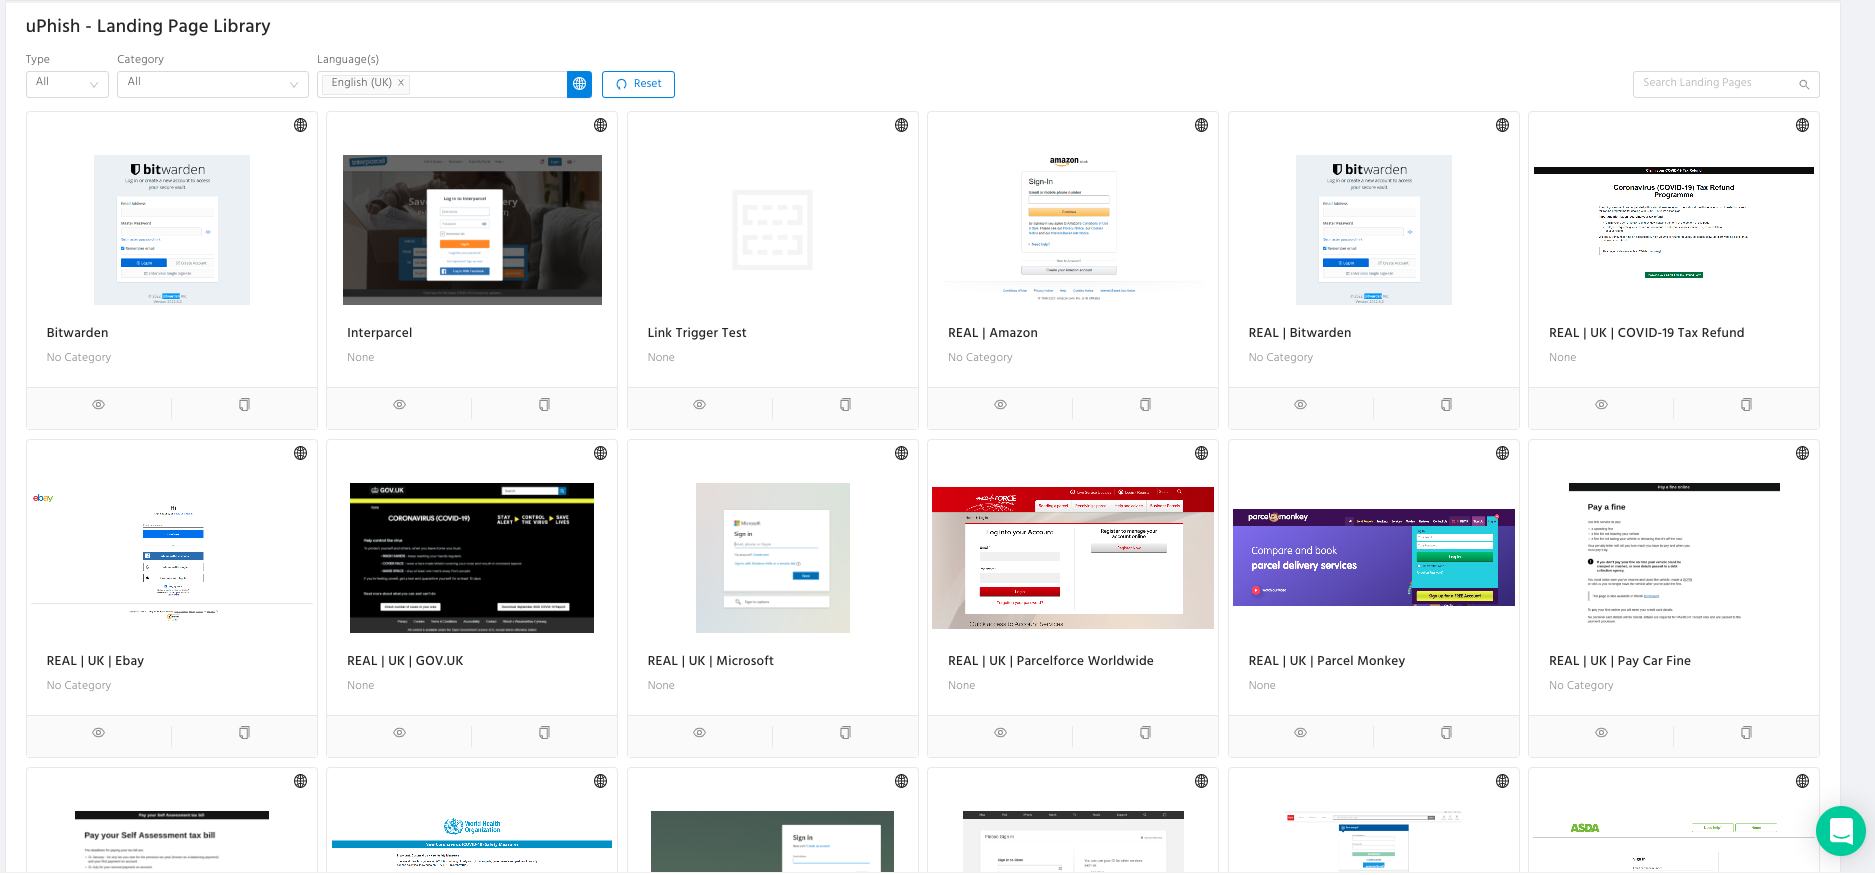
Task: Click globe icon on REAL | Amazon card
Action: 1201,125
